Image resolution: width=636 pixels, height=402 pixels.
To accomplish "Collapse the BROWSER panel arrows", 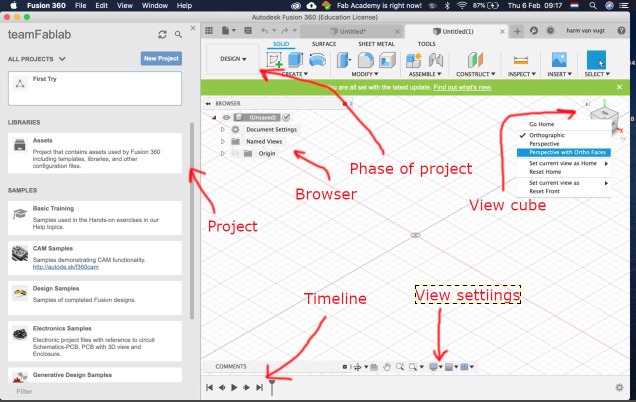I will tap(208, 104).
